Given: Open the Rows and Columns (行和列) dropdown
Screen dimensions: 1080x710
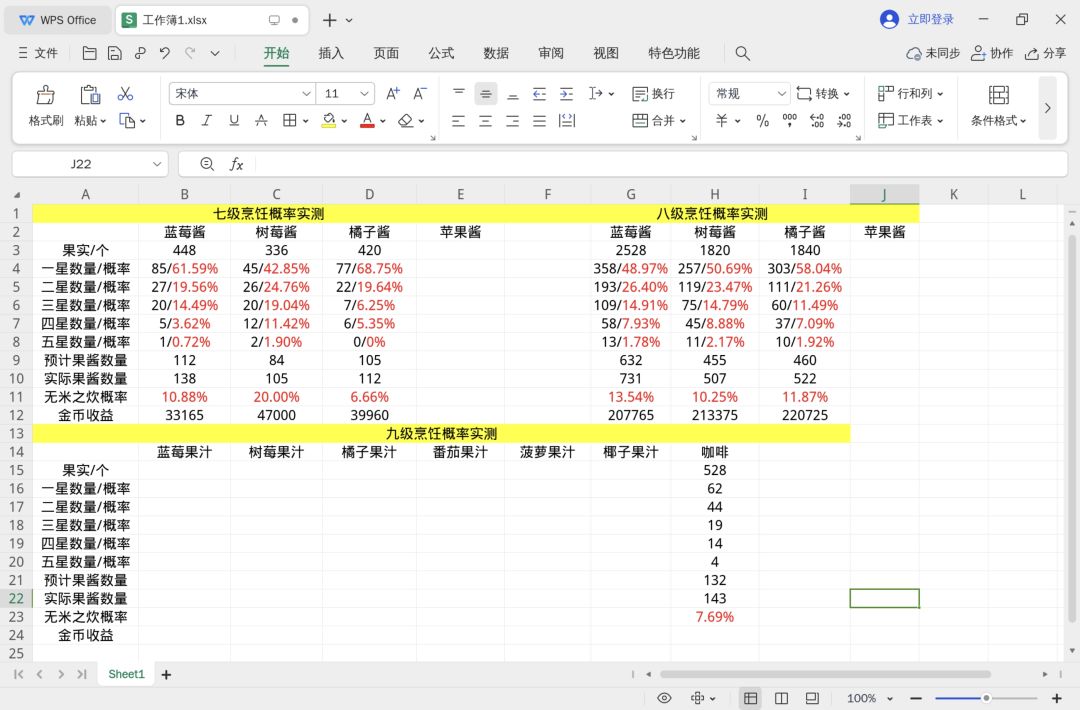Looking at the screenshot, I should tap(911, 94).
